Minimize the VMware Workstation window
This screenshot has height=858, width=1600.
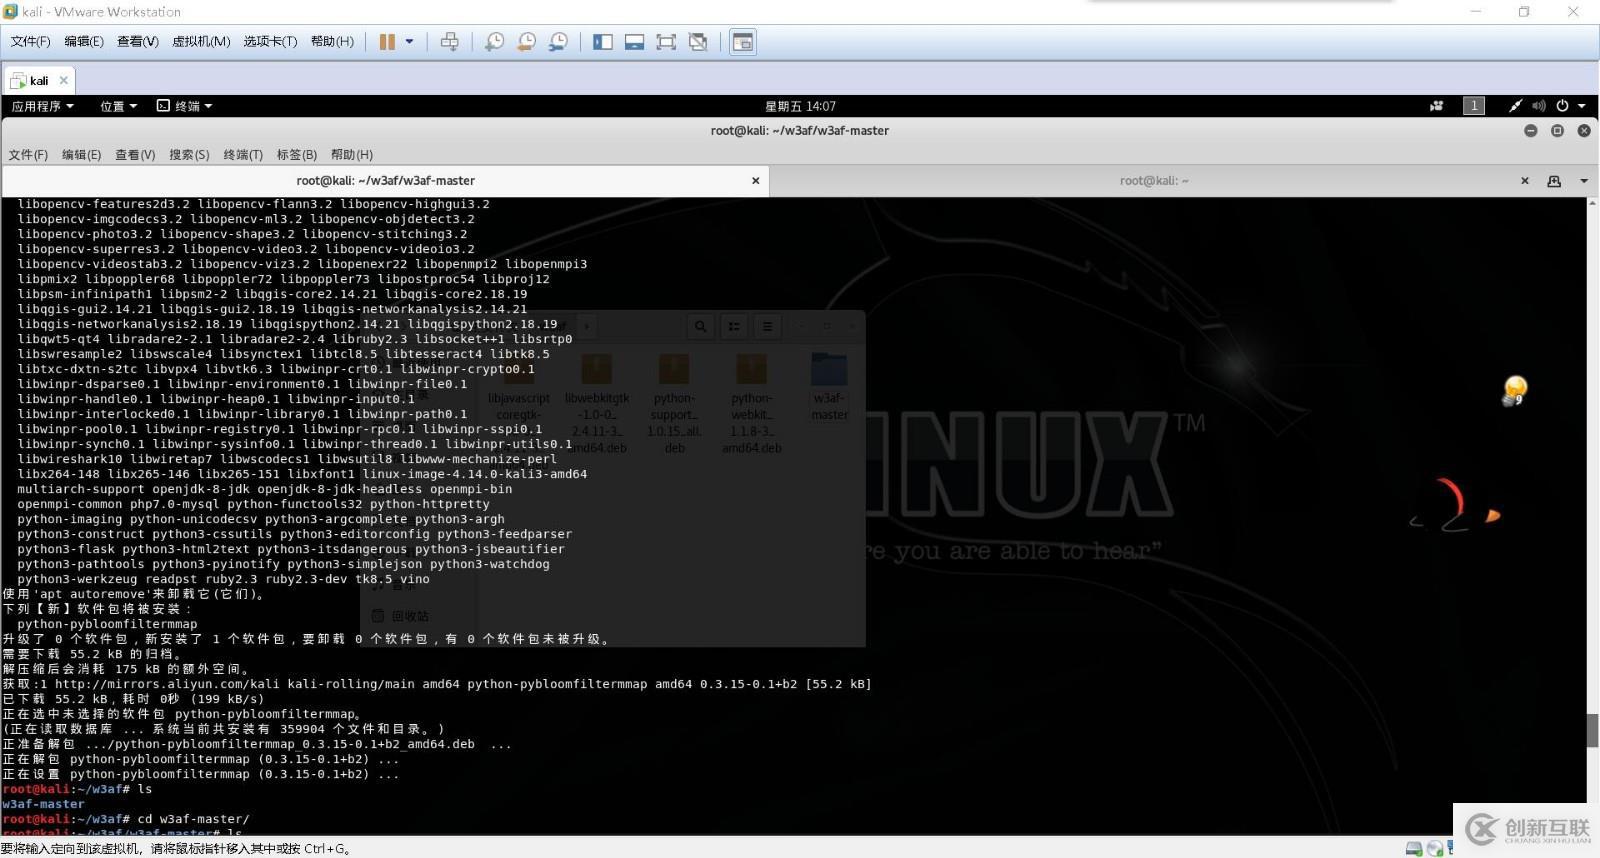[x=1476, y=12]
